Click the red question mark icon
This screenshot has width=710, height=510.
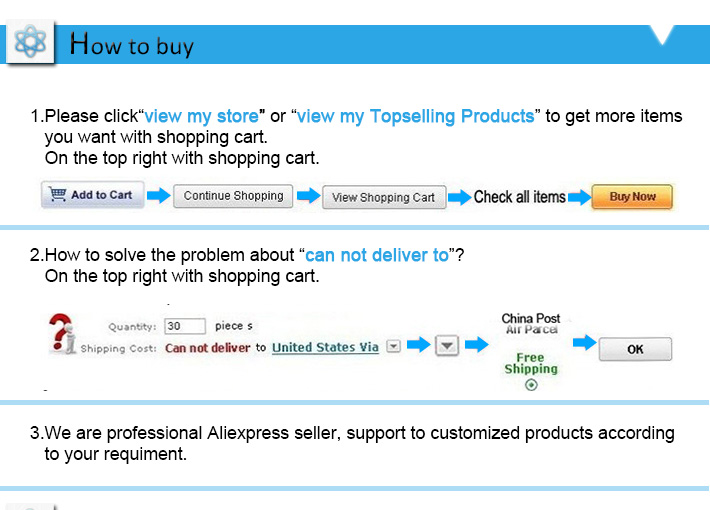[x=62, y=333]
